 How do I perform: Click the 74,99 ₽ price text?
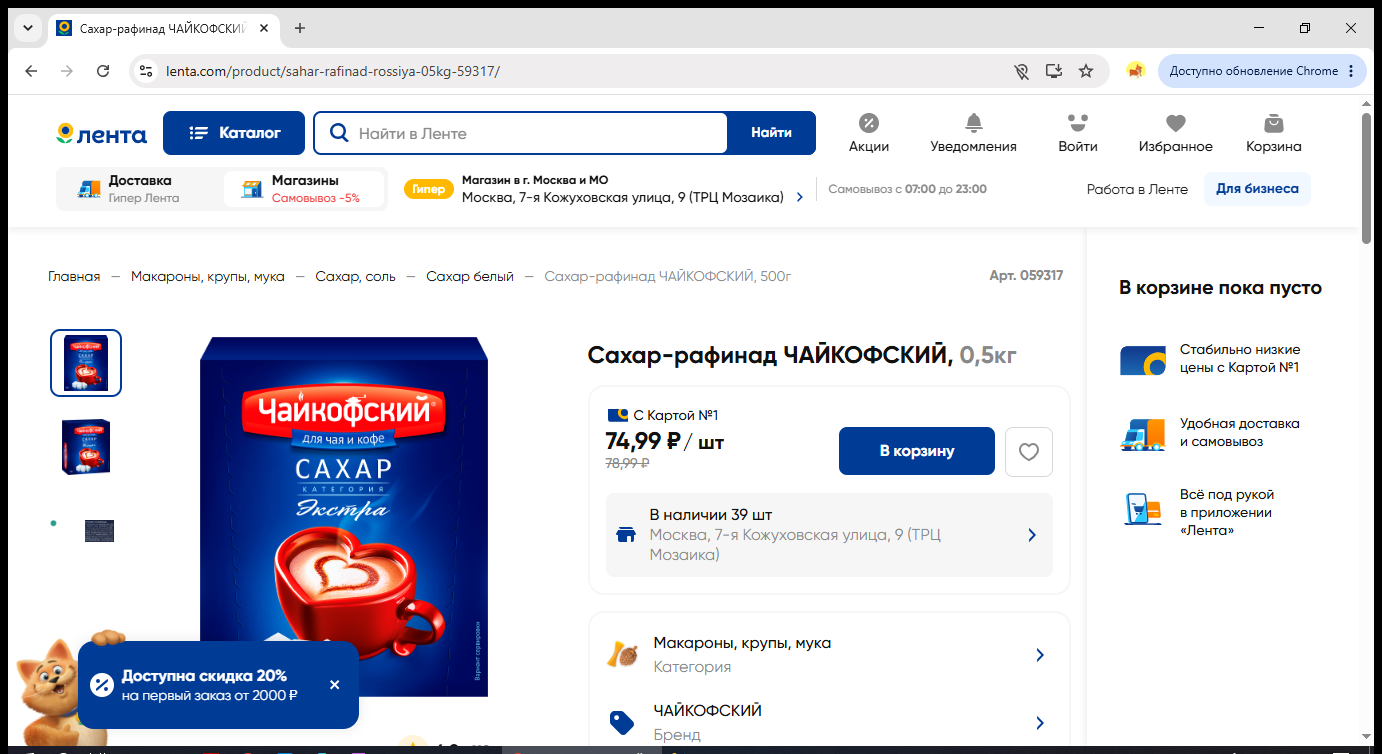tap(643, 441)
